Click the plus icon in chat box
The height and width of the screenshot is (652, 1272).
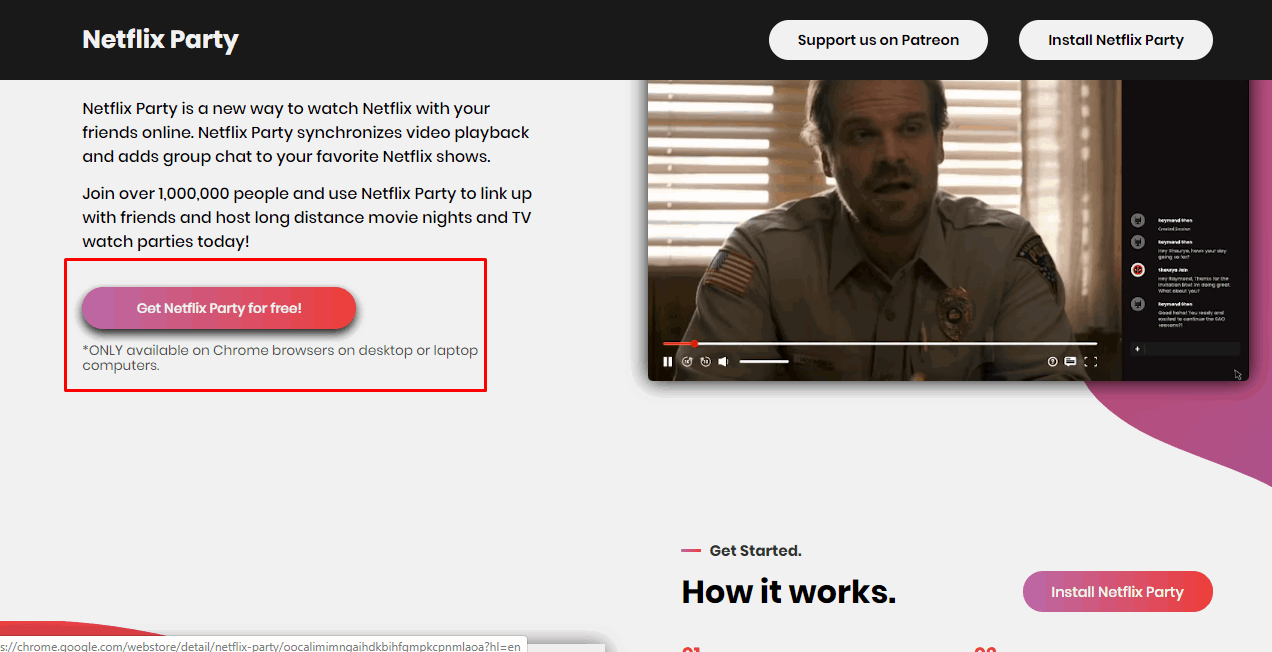tap(1137, 349)
